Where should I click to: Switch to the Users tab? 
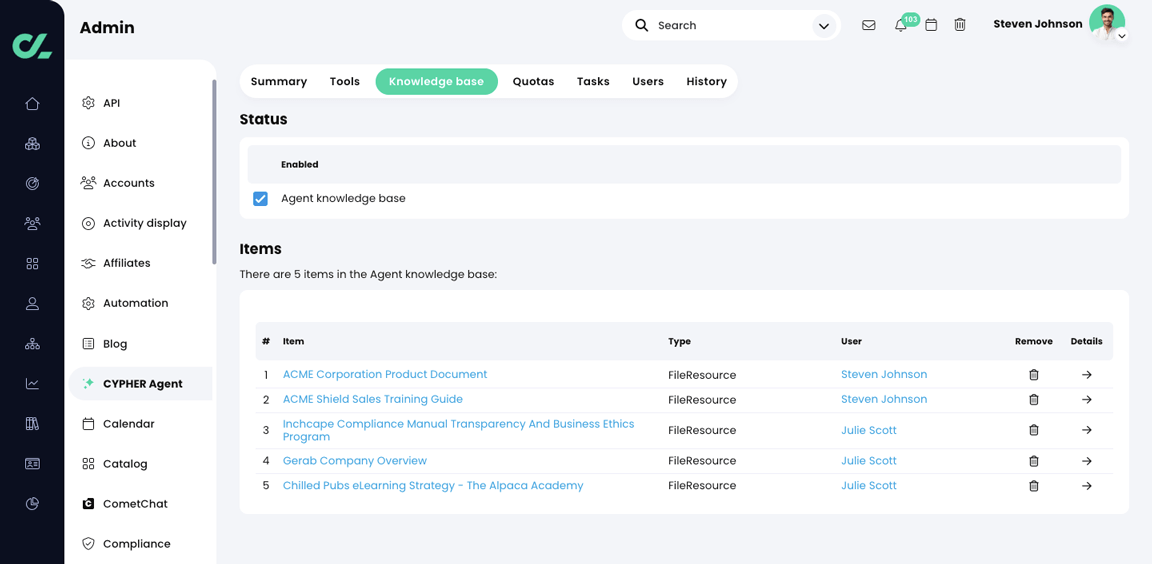648,82
